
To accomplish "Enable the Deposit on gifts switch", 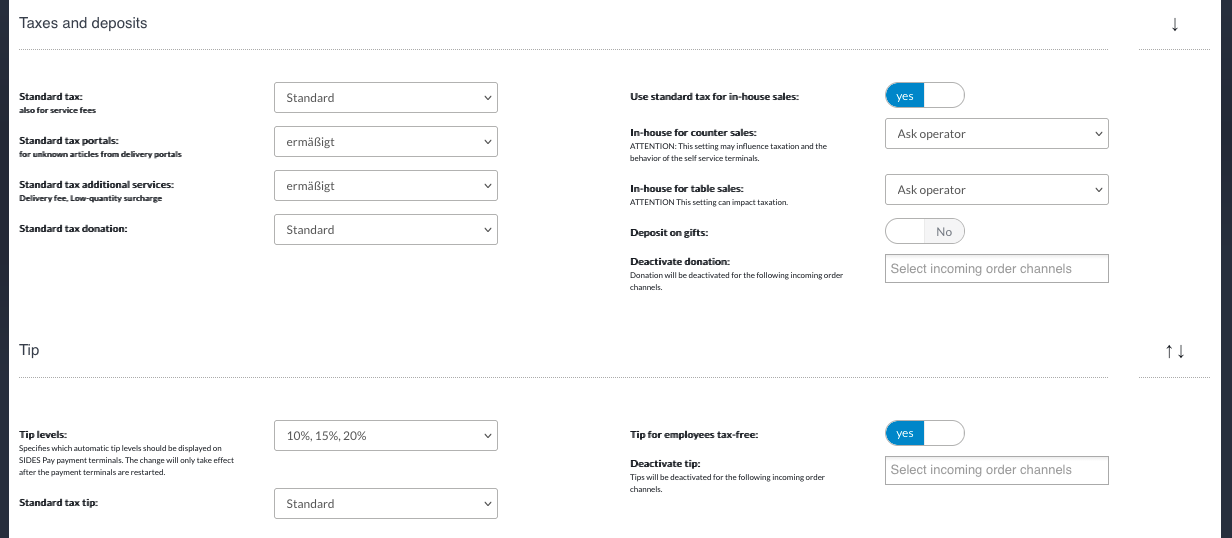I will click(924, 231).
